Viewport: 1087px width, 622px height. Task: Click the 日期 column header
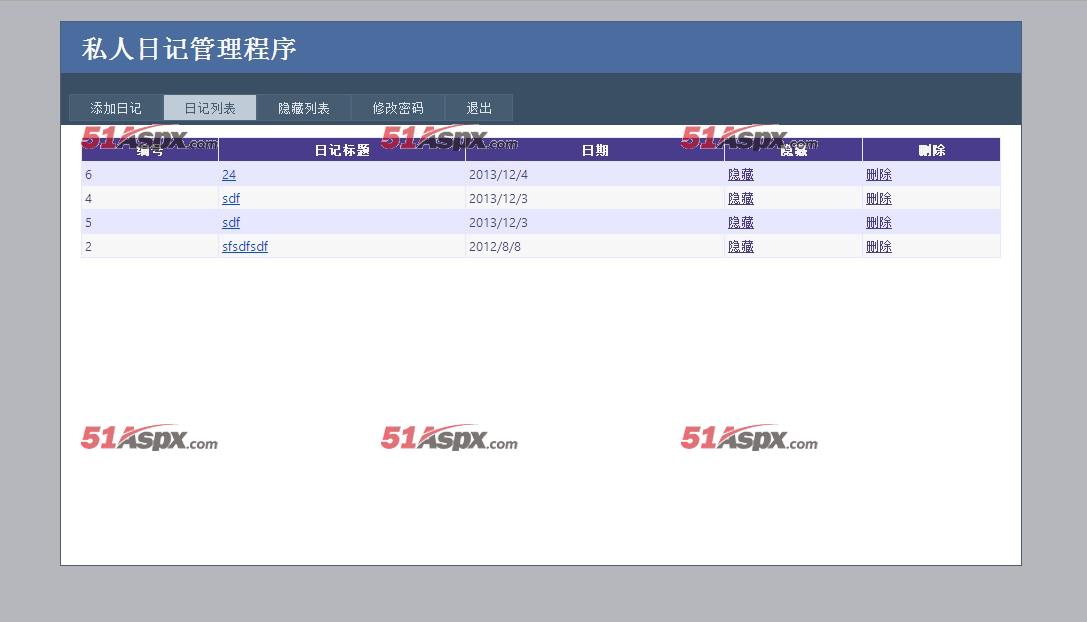point(595,150)
